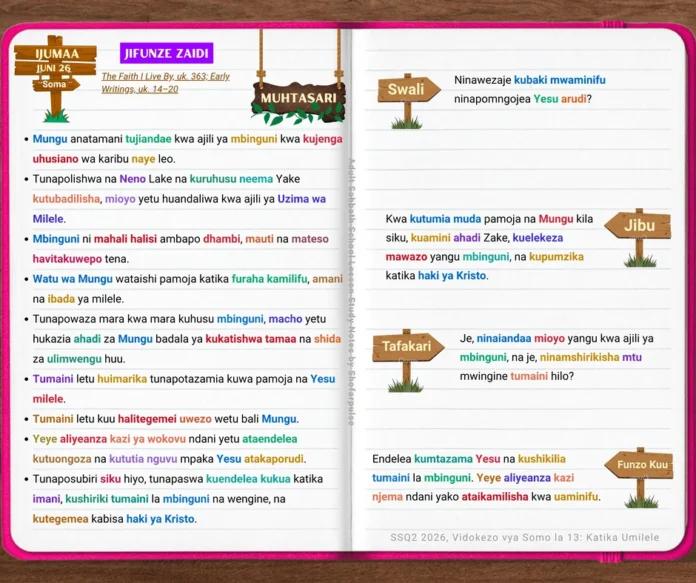Click the JUNI 26 date plank

[55, 68]
